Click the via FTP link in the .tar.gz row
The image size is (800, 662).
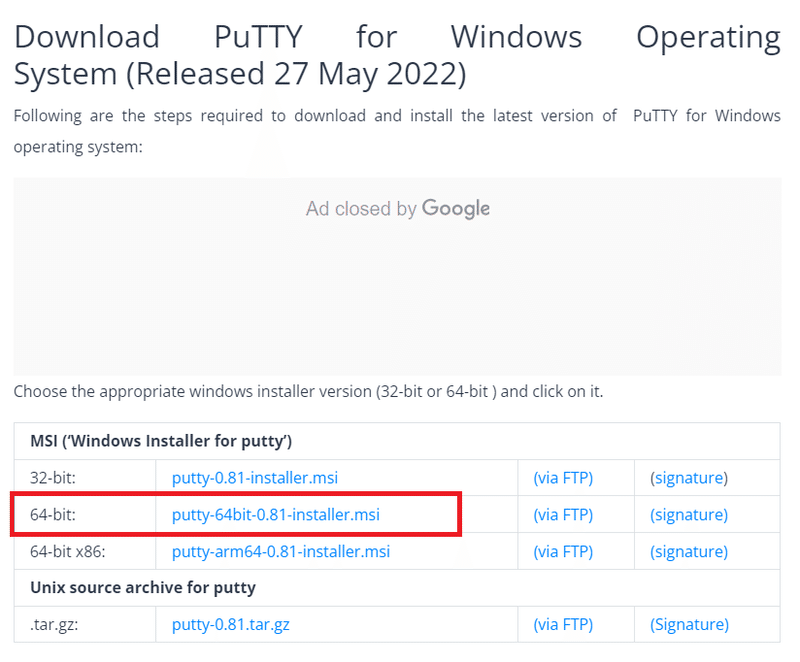click(x=563, y=625)
